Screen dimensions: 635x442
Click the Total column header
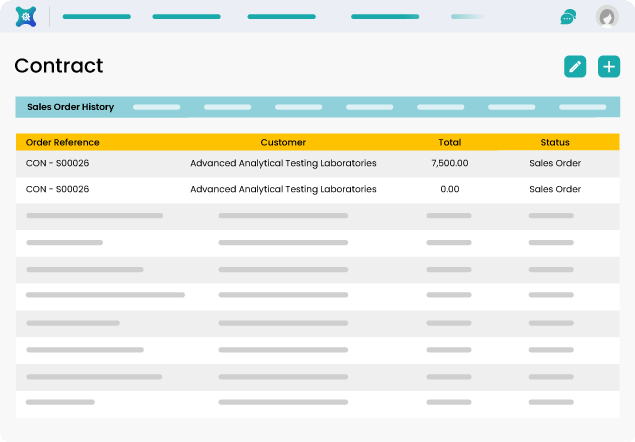450,142
